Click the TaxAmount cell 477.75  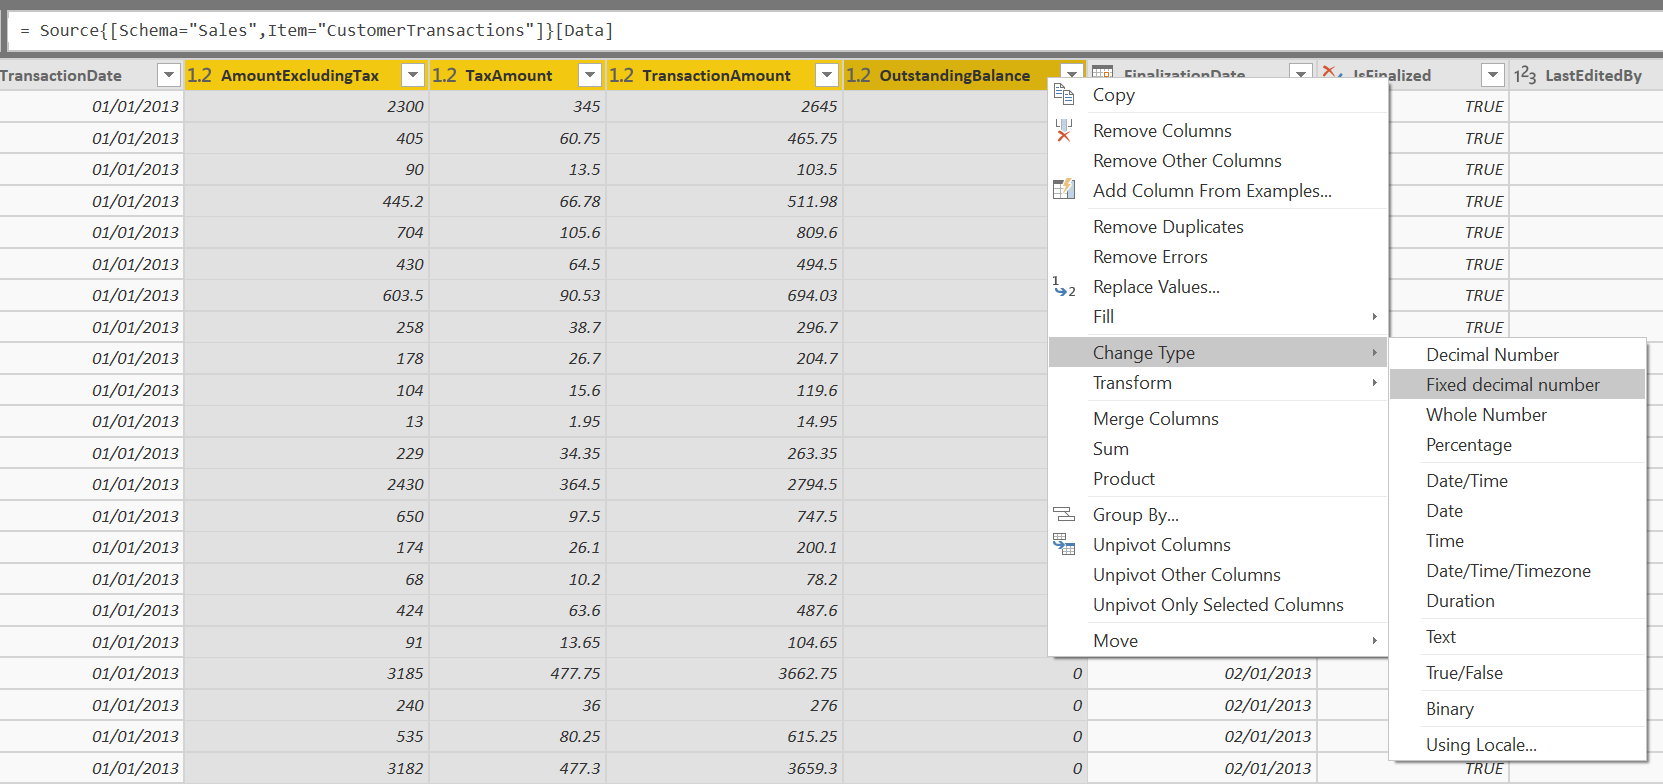coord(518,673)
